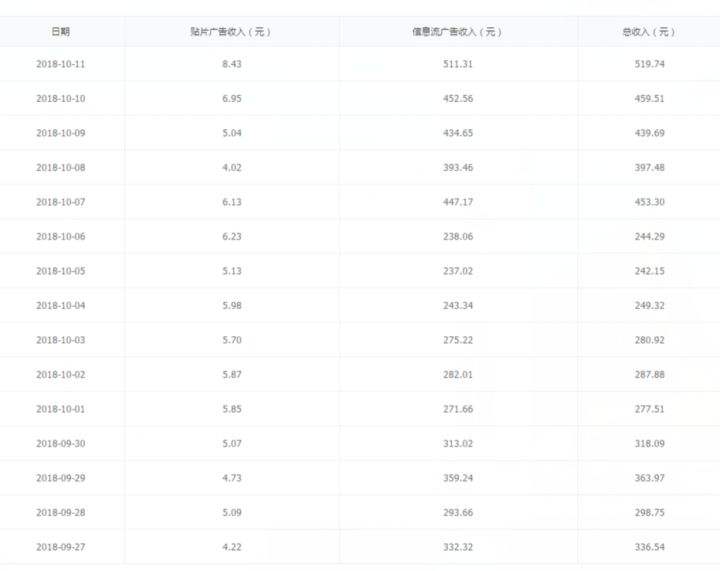Click the feed ad income value 238.06

[x=458, y=236]
